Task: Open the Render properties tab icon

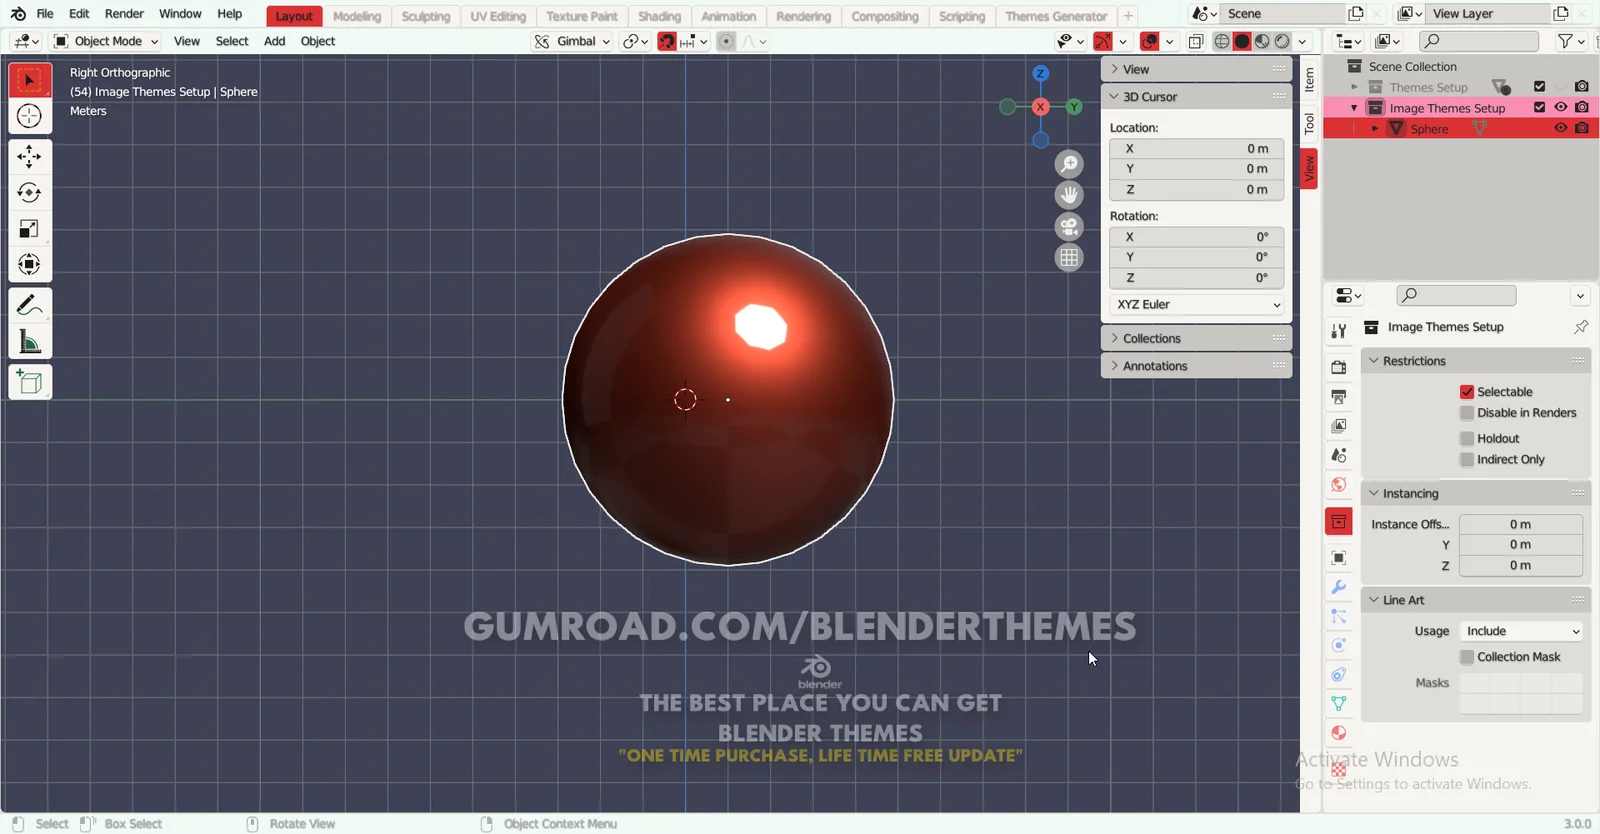Action: [1339, 367]
